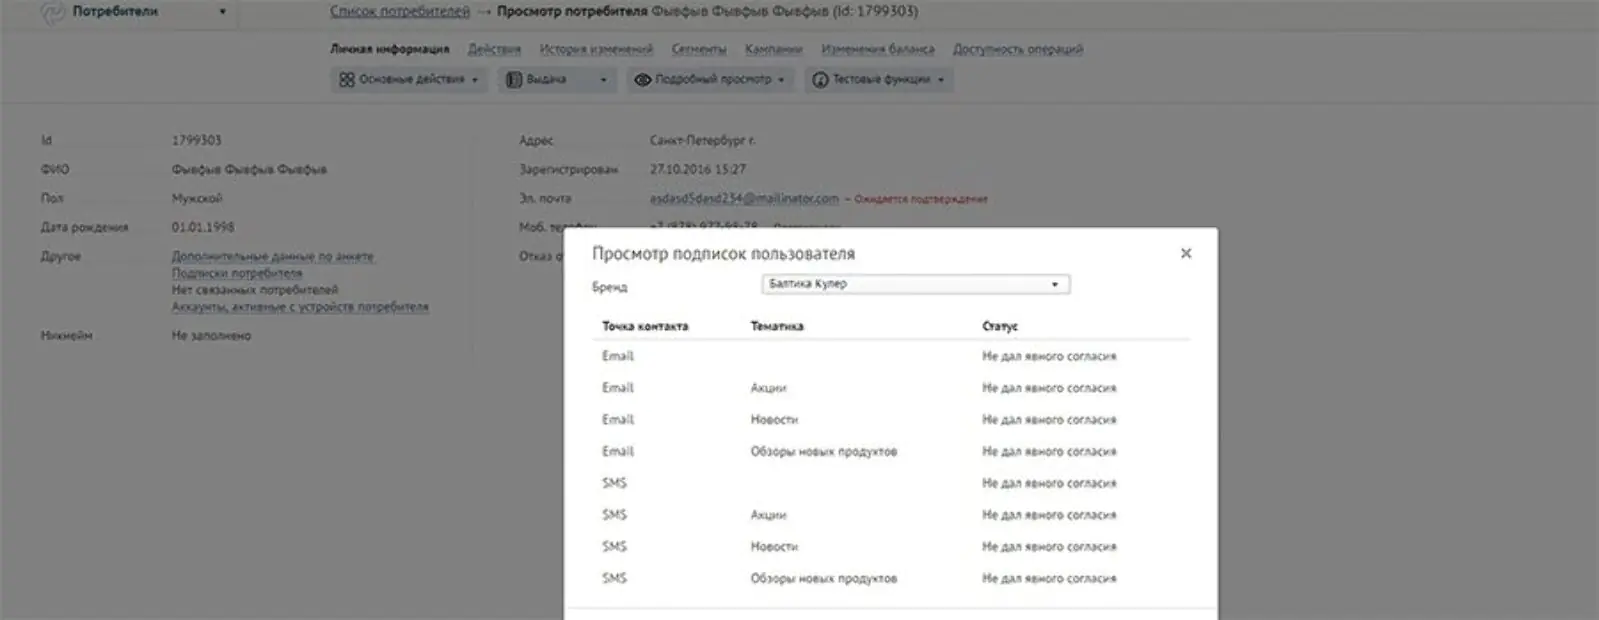Screen dimensions: 1599x620
Task: Click Нет связанных потребителей text
Action: 255,290
